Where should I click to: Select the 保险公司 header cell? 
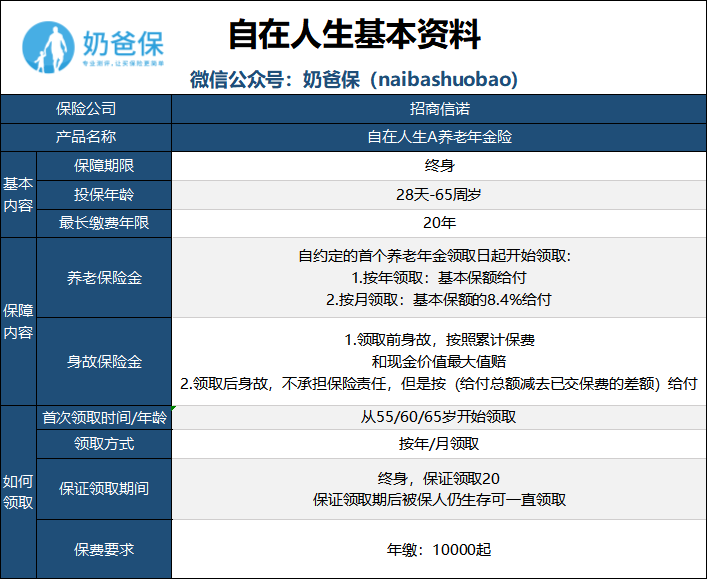(86, 109)
